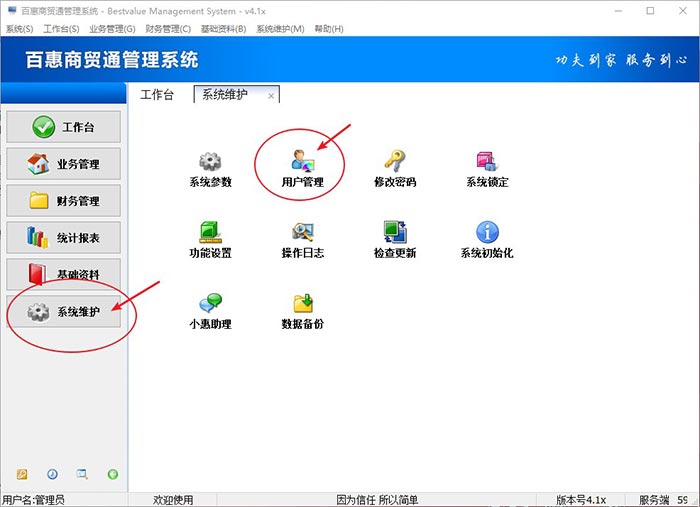Viewport: 700px width, 507px height.
Task: Open 系统参数 gear icon
Action: [x=210, y=162]
